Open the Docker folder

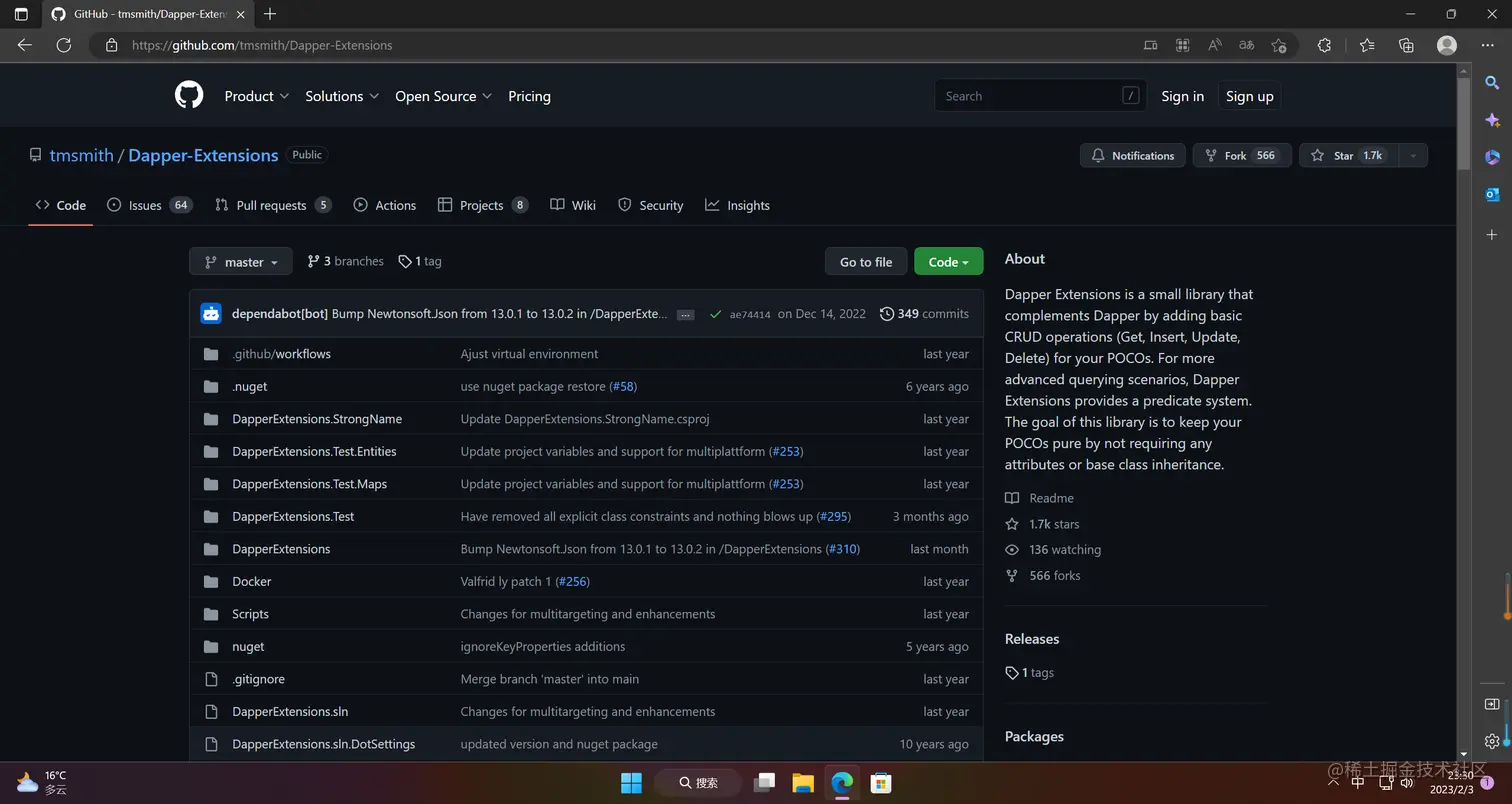(251, 581)
